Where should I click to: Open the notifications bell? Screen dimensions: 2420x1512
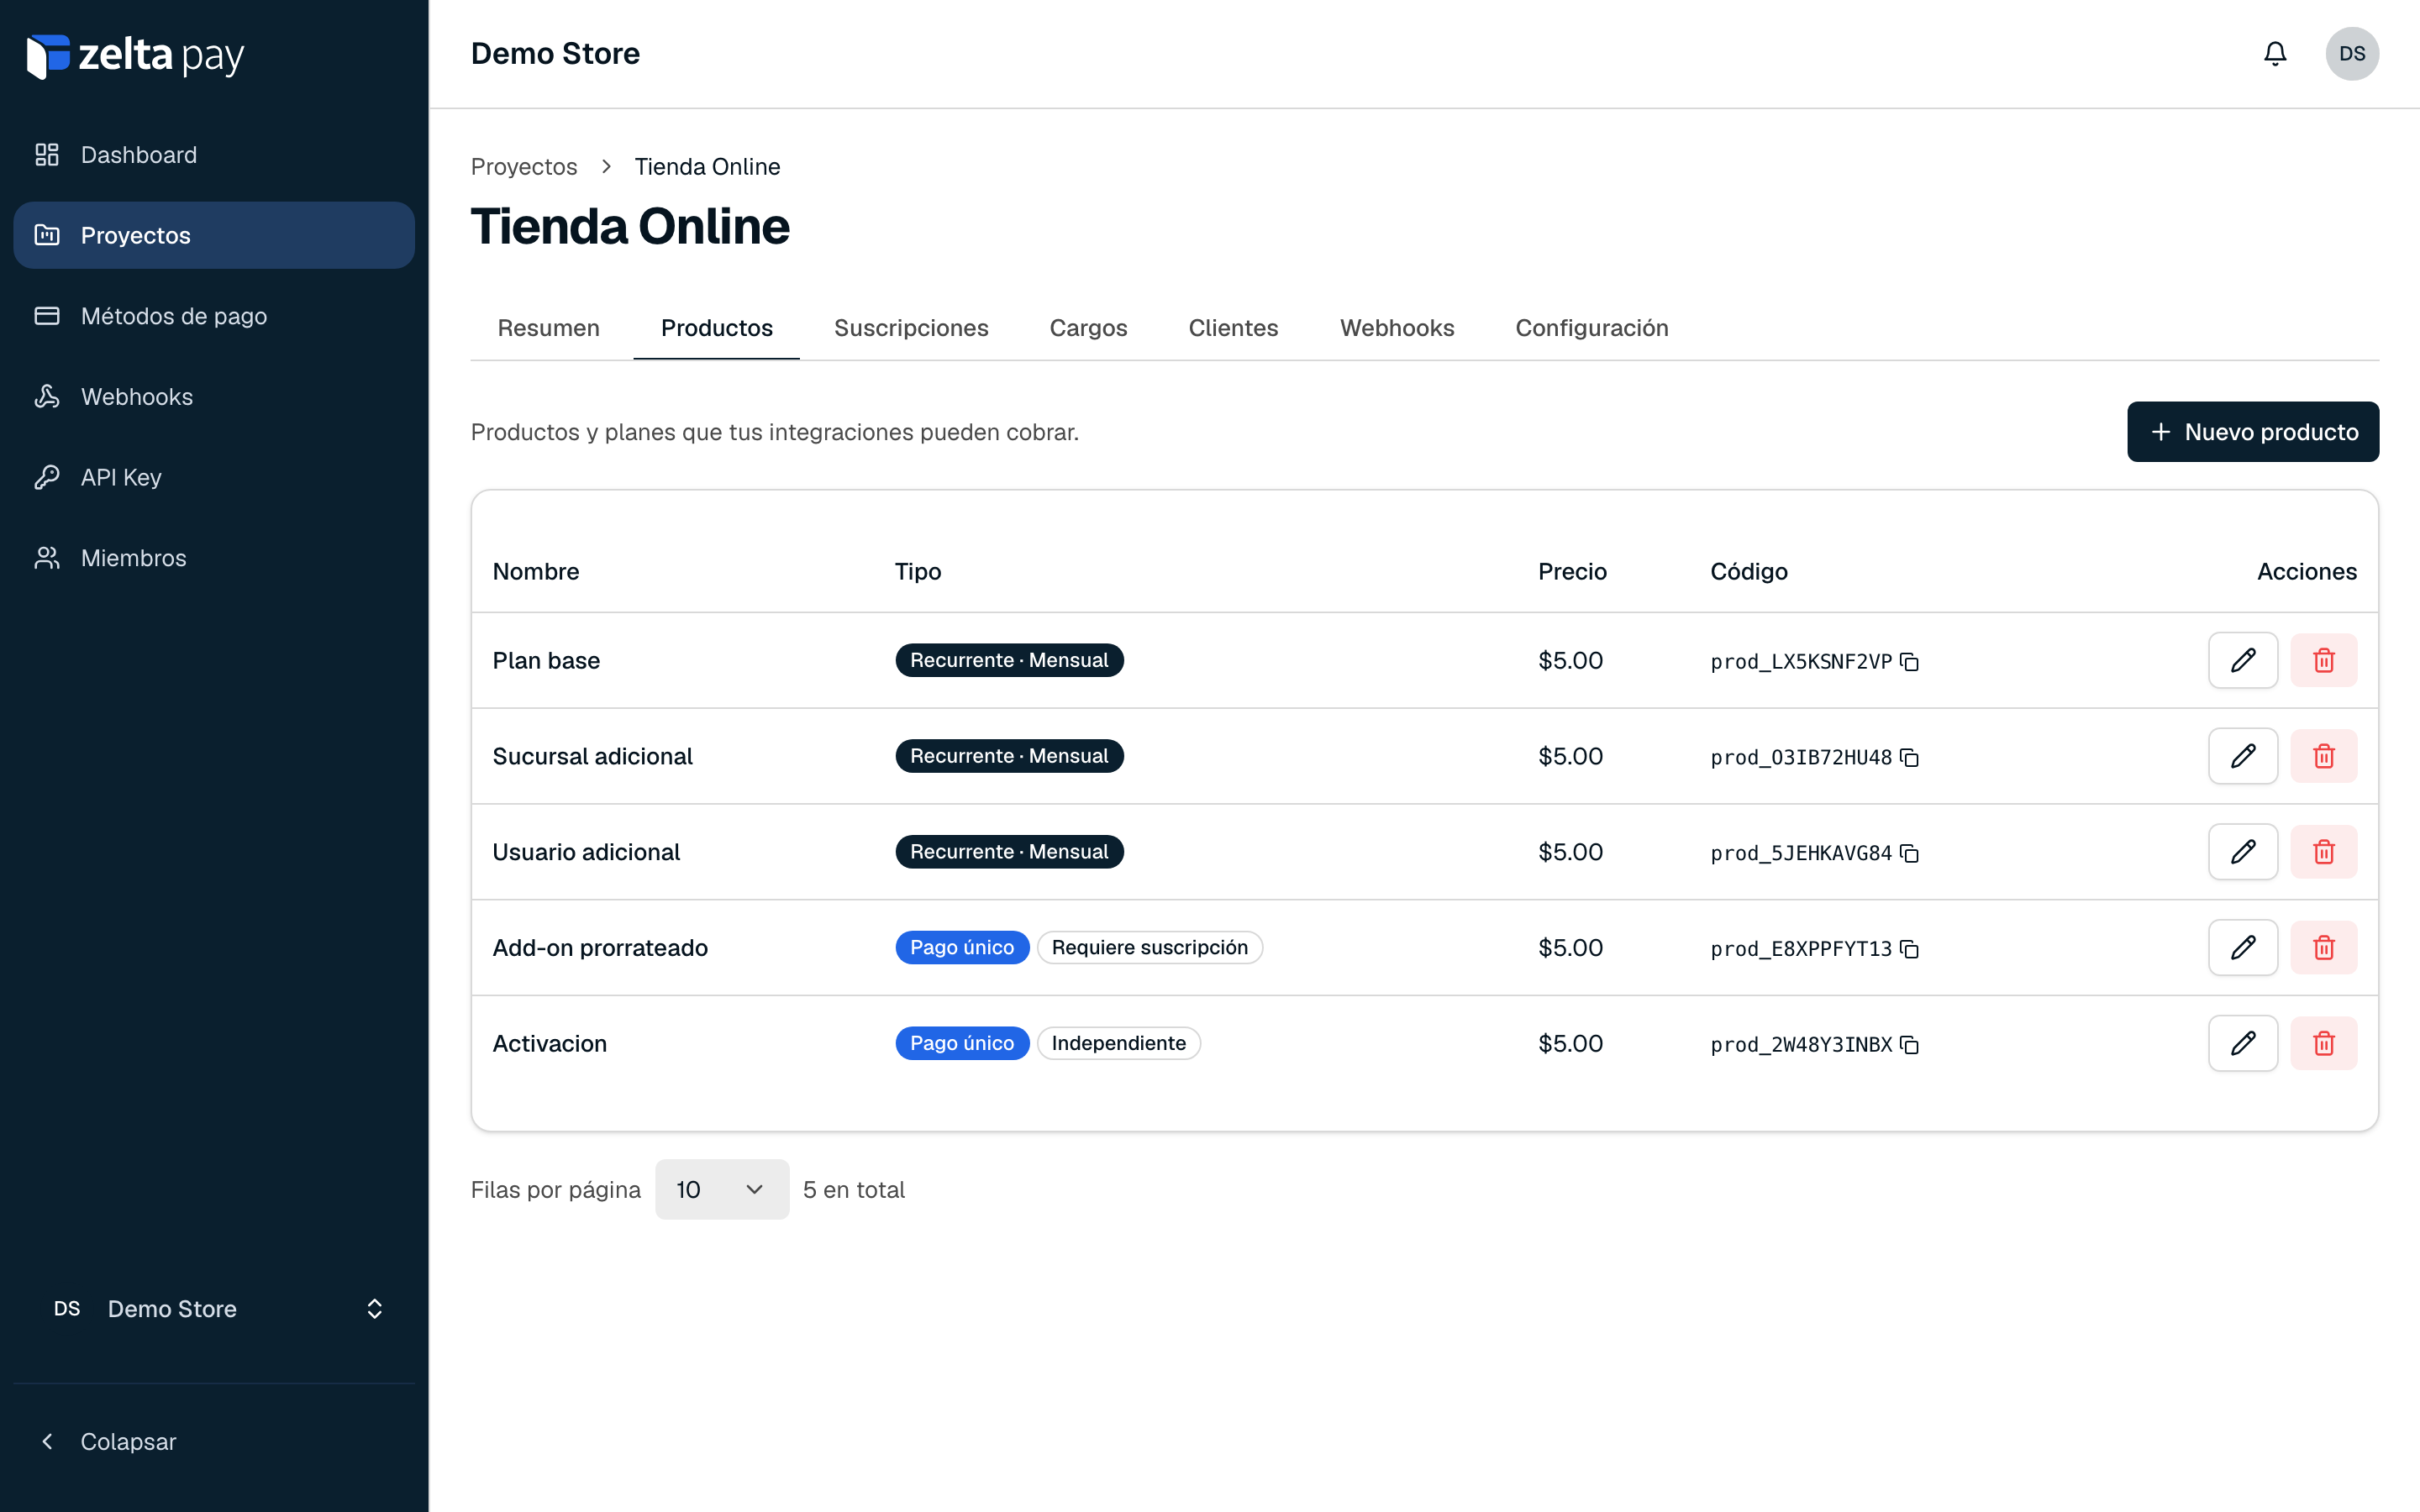click(x=2275, y=54)
